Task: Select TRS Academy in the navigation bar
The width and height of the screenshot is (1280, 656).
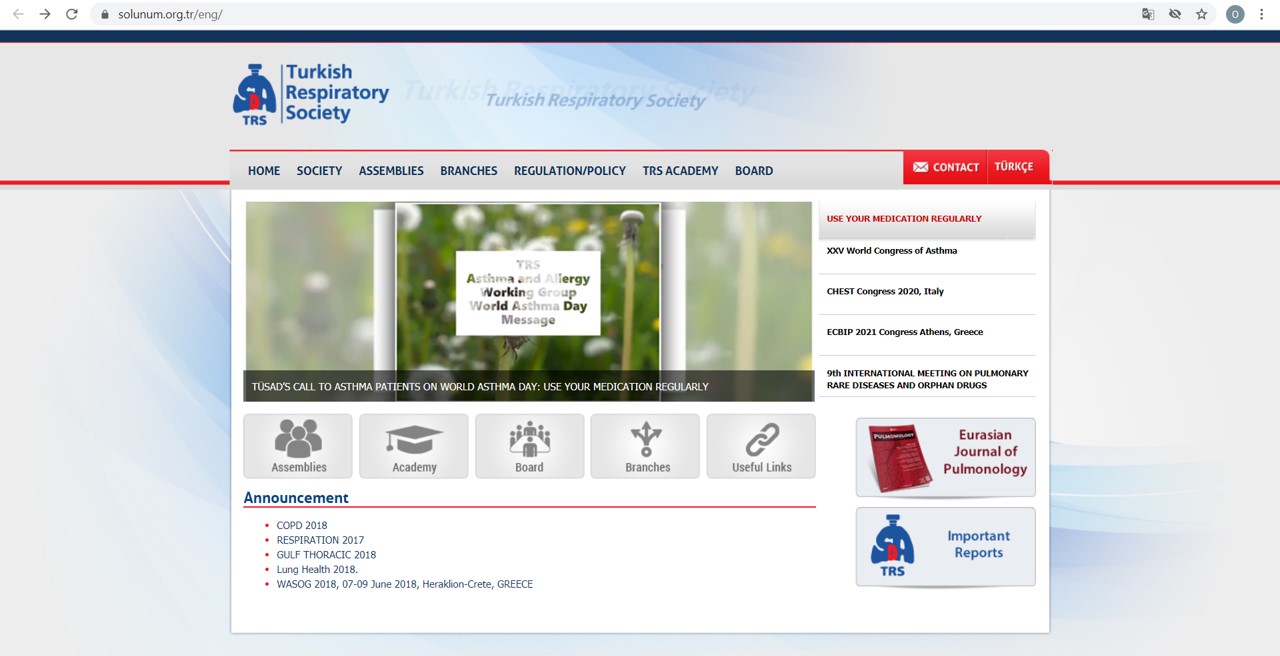Action: coord(680,171)
